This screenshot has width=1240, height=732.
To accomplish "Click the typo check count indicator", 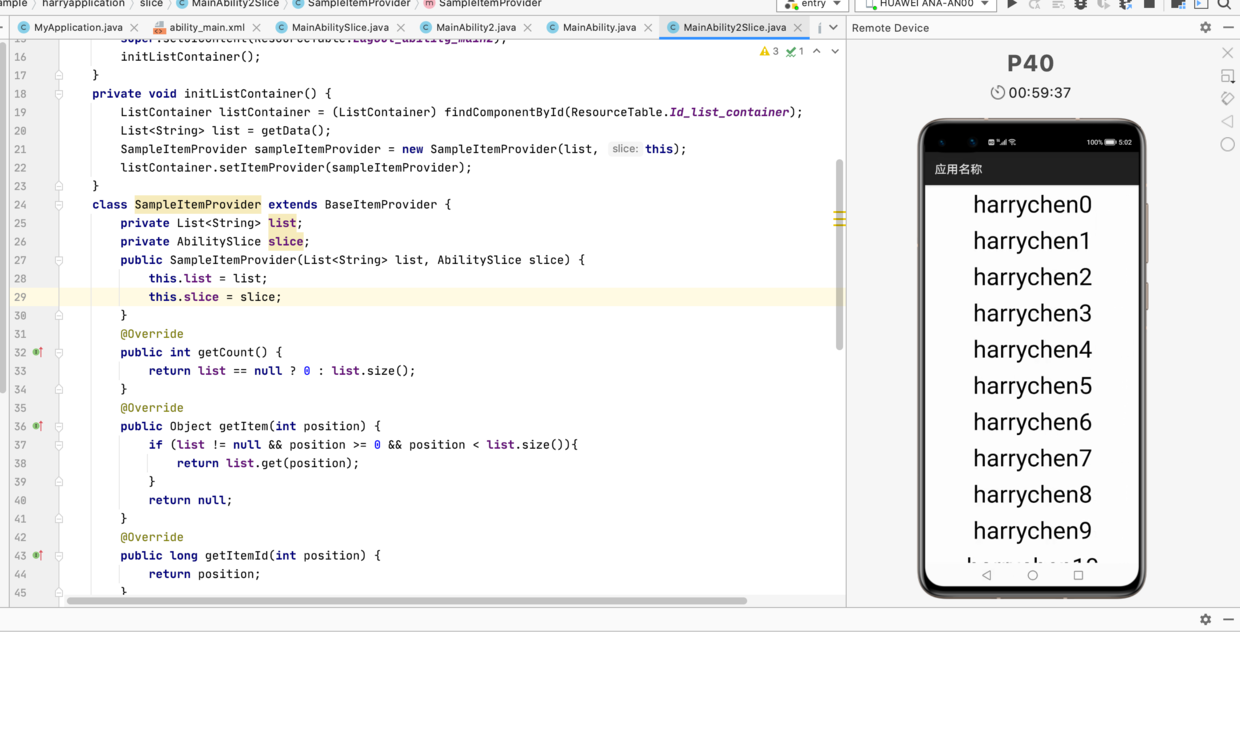I will (795, 51).
